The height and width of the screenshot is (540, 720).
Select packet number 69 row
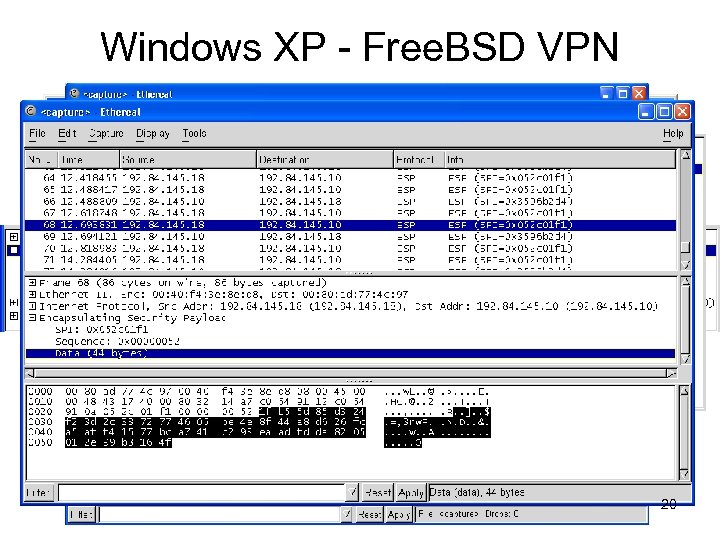pos(350,237)
